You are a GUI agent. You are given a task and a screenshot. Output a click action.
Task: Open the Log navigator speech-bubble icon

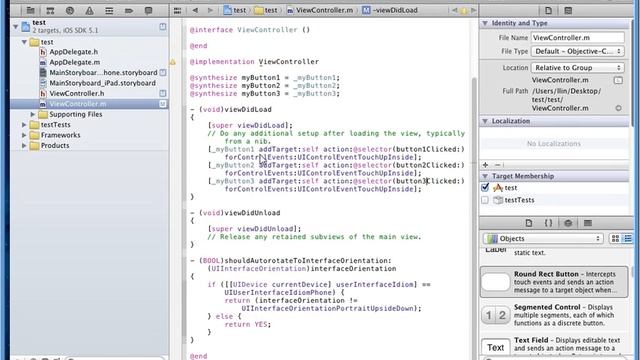click(148, 11)
